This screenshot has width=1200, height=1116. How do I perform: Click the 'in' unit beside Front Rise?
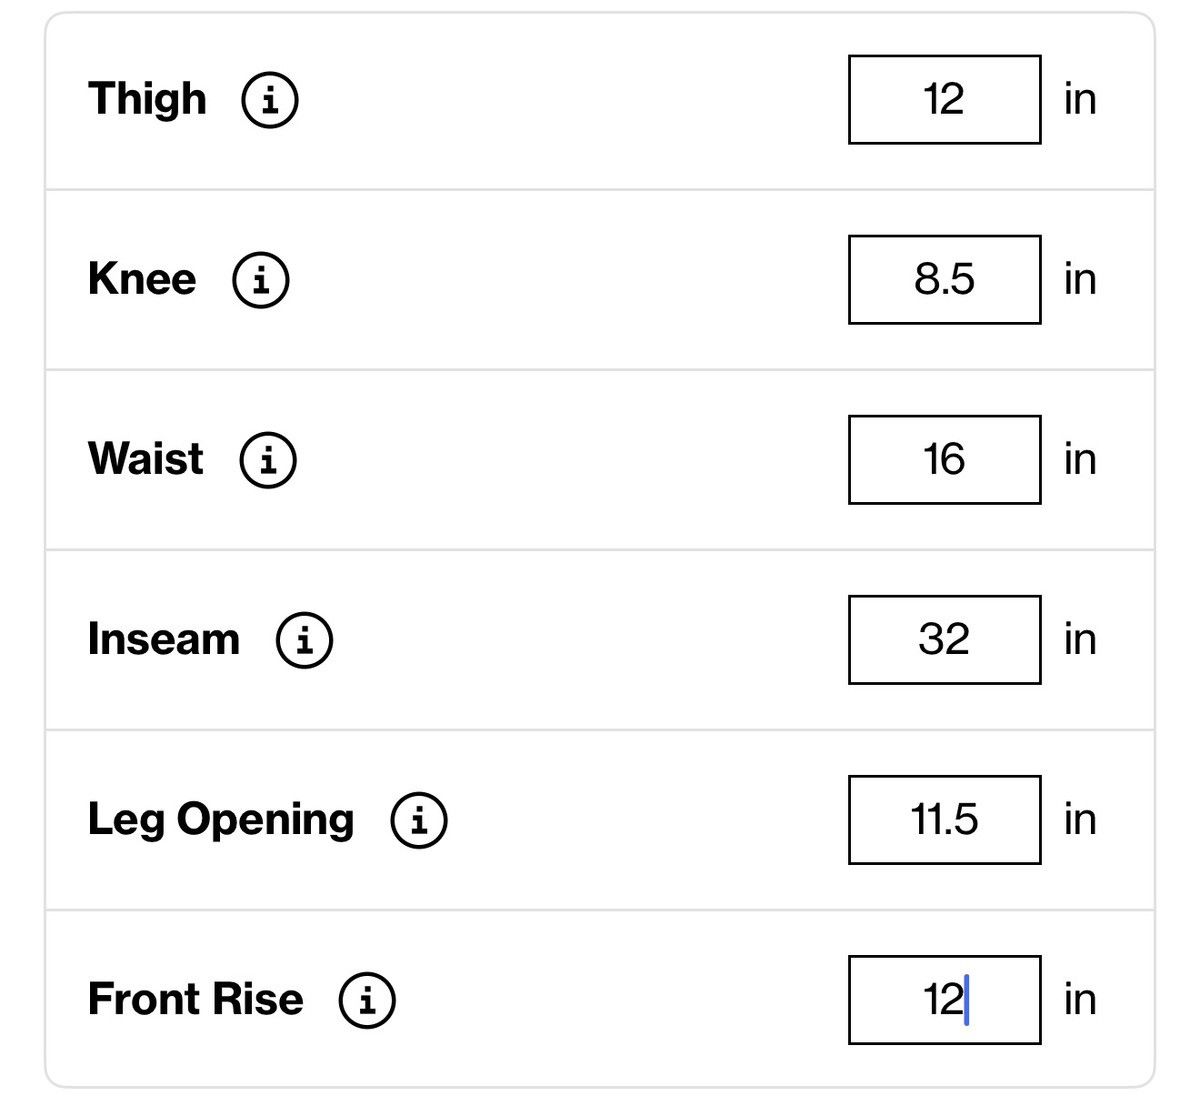pos(1080,999)
